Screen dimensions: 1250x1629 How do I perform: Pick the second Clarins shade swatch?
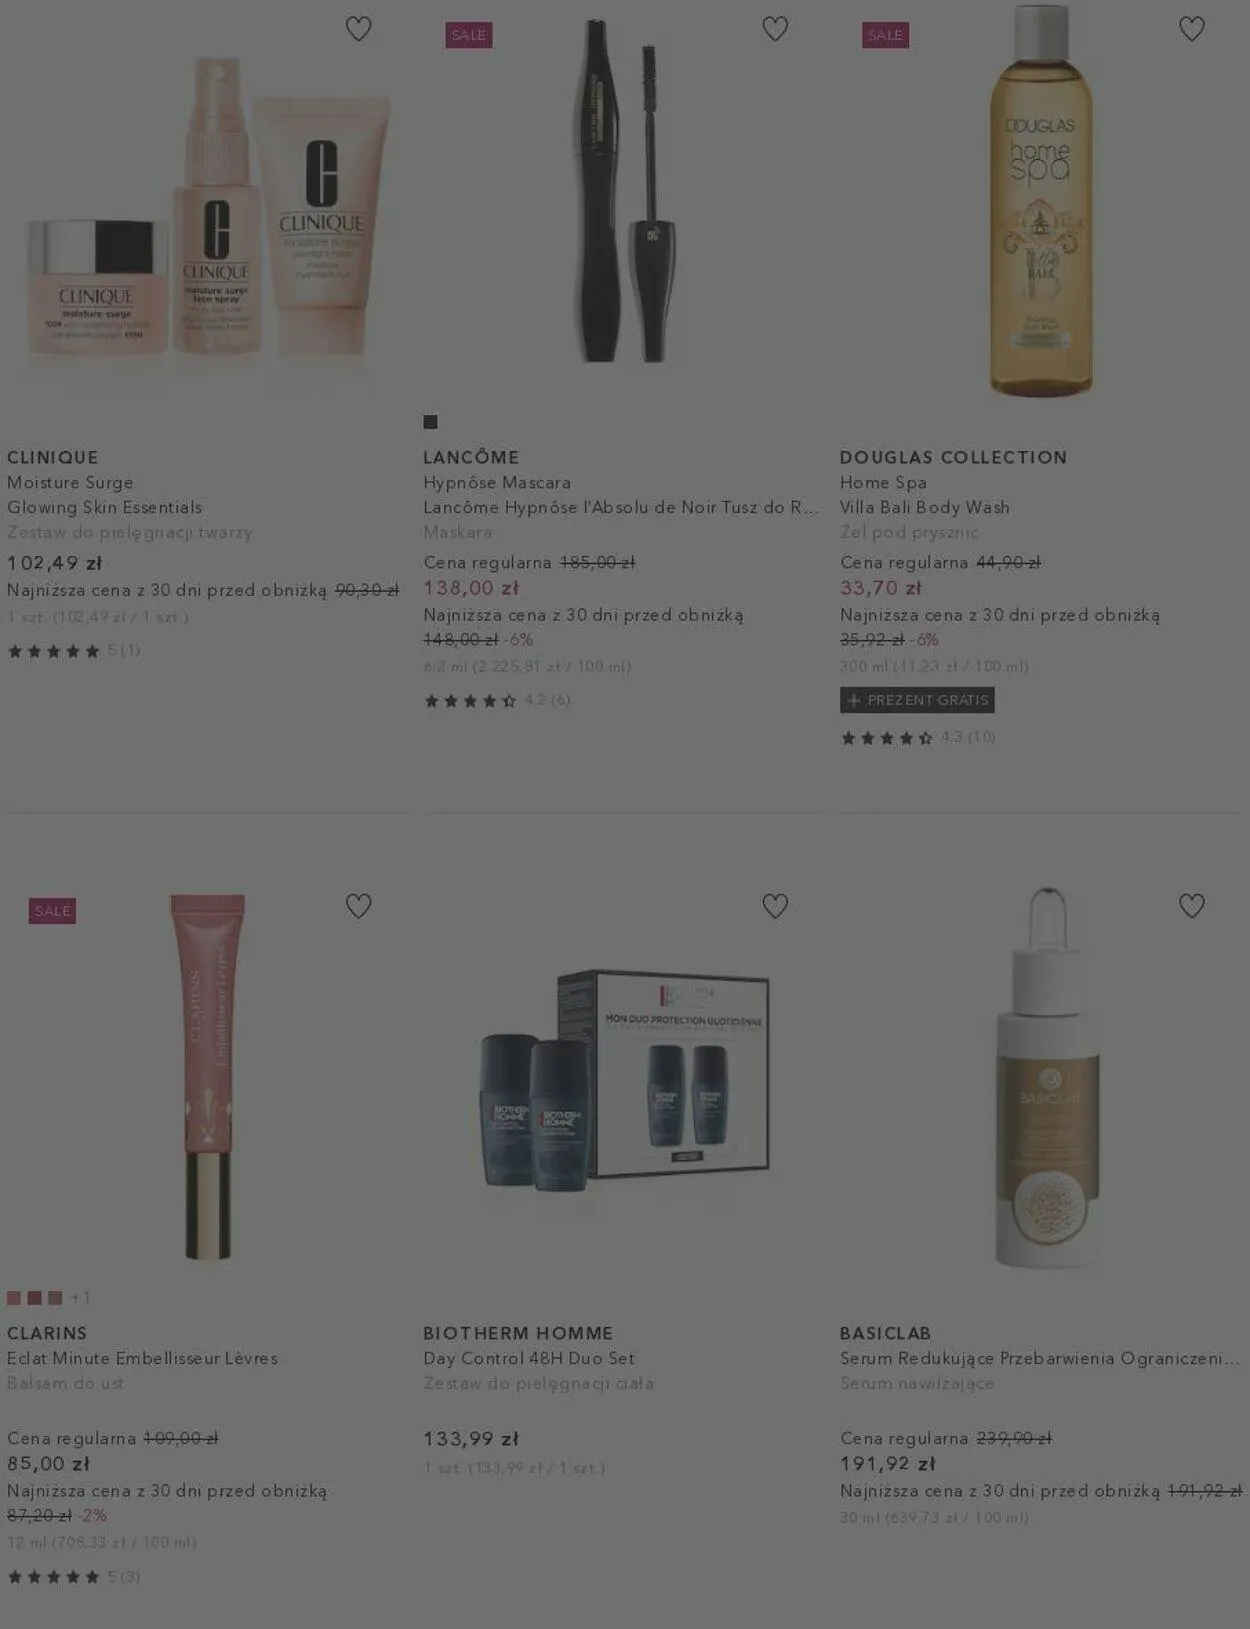click(x=34, y=1298)
